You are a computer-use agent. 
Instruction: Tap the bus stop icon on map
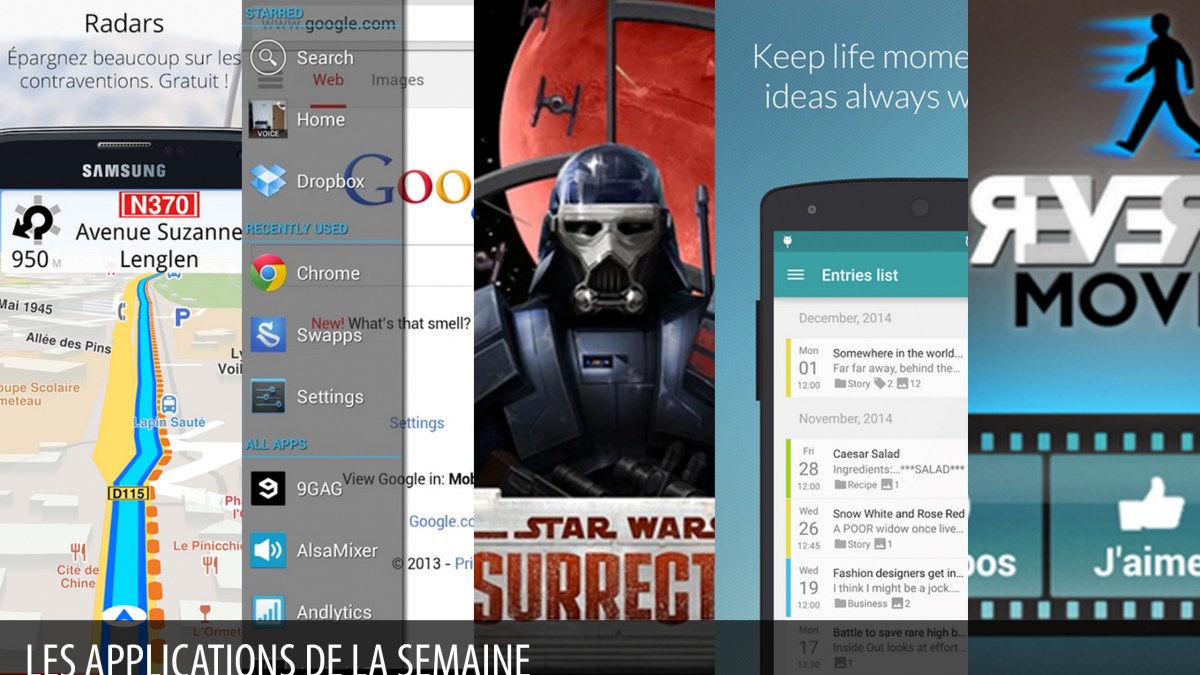coord(169,405)
